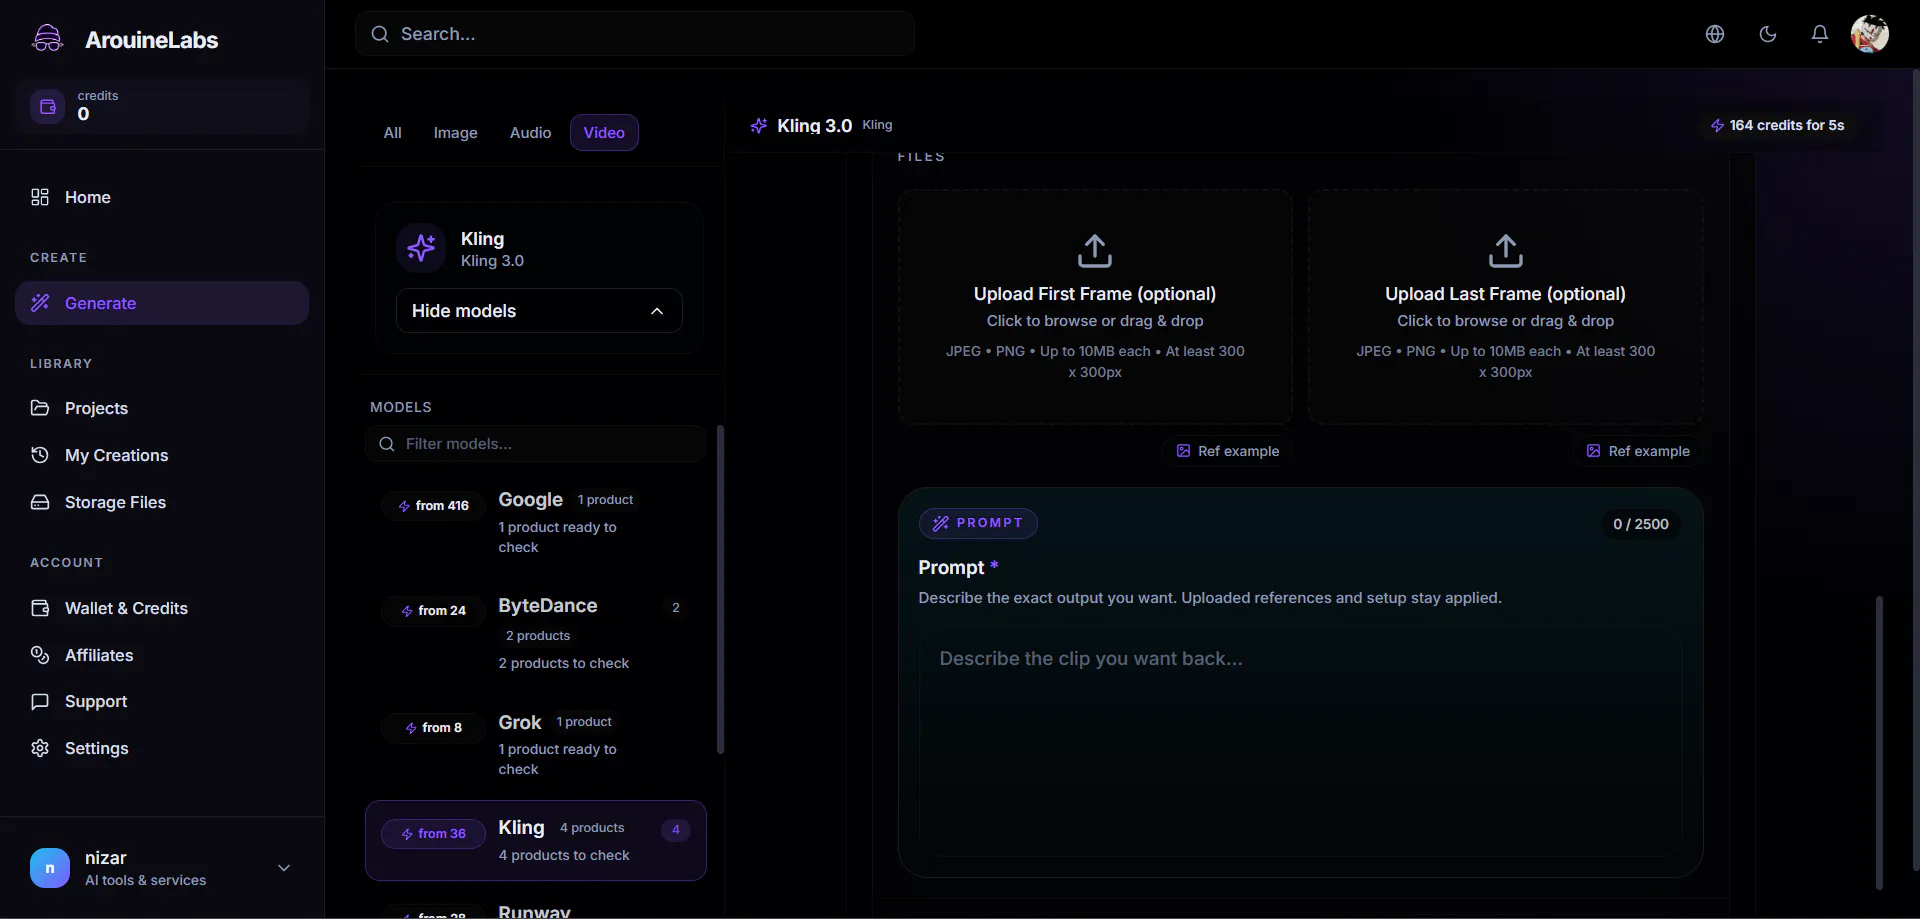This screenshot has height=919, width=1920.
Task: Select the Audio category tab
Action: [x=531, y=133]
